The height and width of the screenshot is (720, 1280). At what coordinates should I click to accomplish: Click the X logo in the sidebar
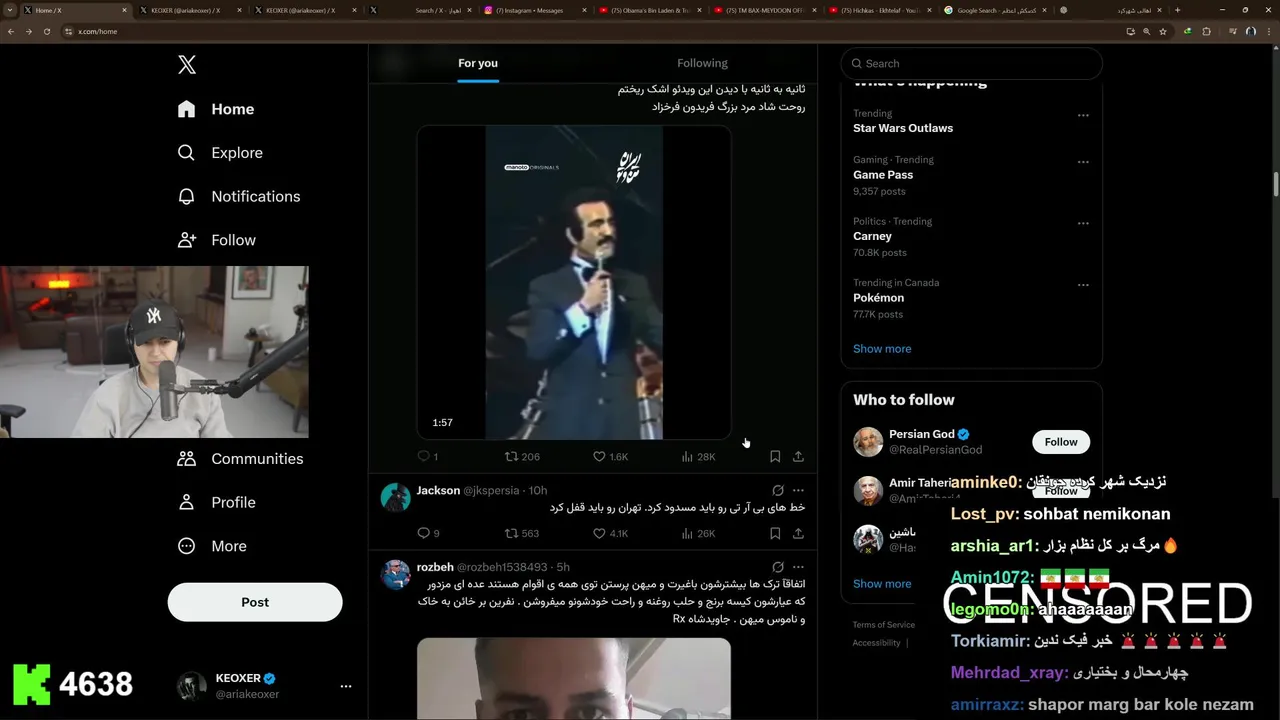pyautogui.click(x=187, y=65)
